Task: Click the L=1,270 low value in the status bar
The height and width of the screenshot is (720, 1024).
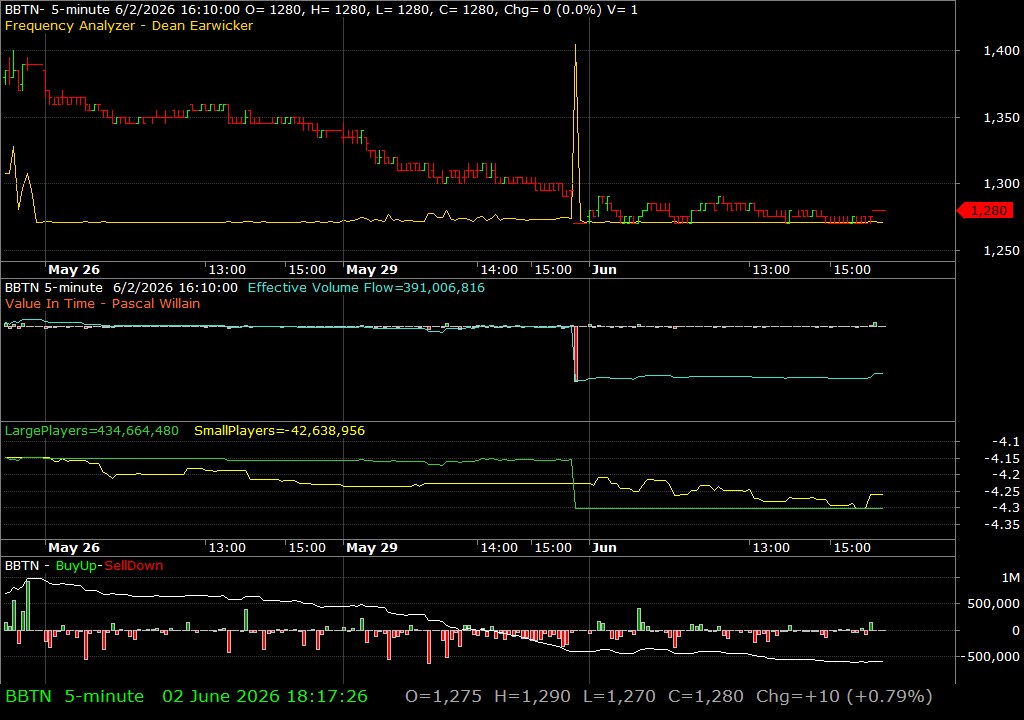Action: tap(619, 696)
